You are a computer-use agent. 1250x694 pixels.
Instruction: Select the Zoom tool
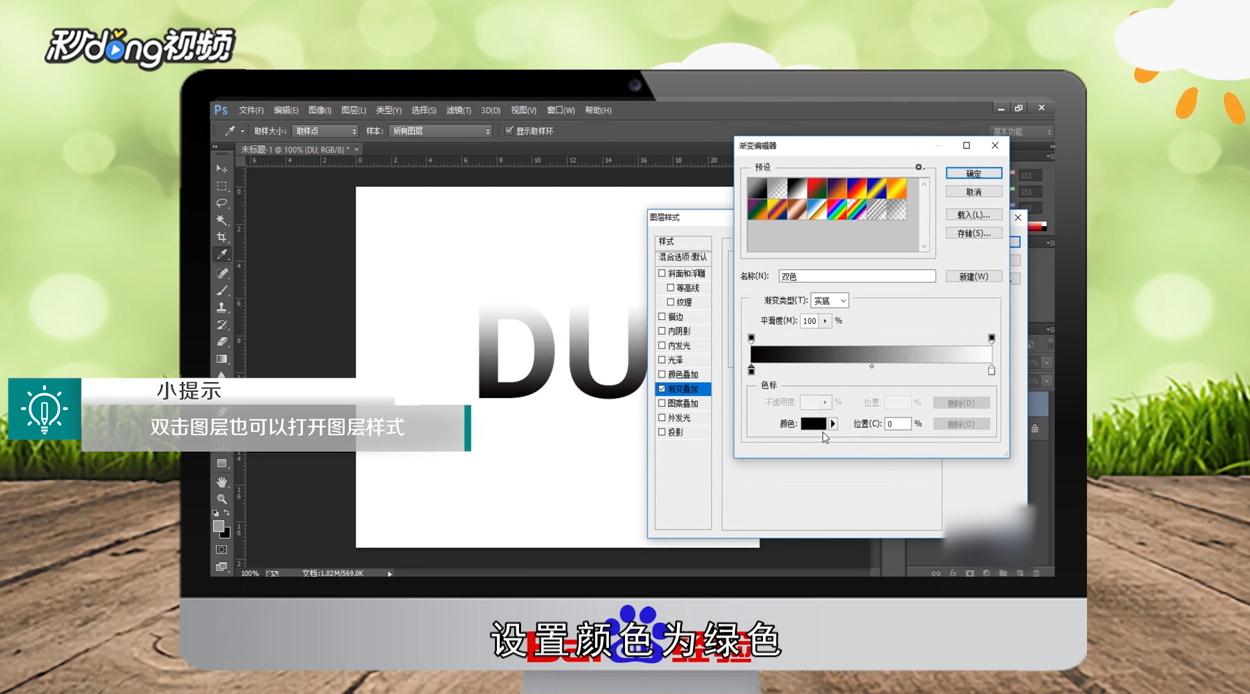click(222, 498)
